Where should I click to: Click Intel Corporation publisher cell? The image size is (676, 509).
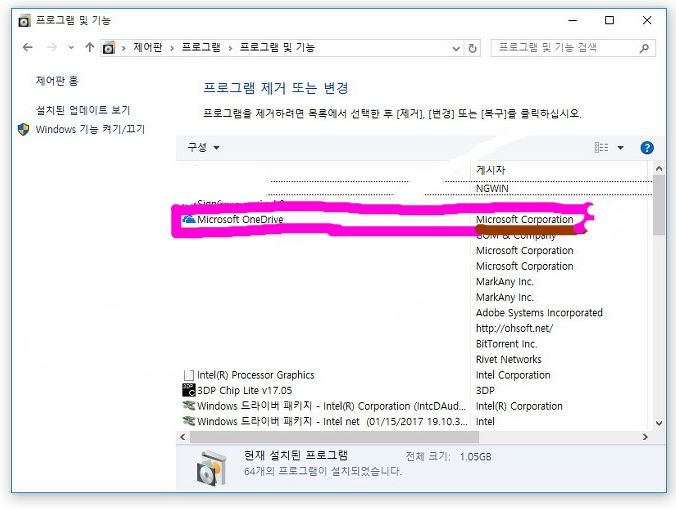(513, 375)
